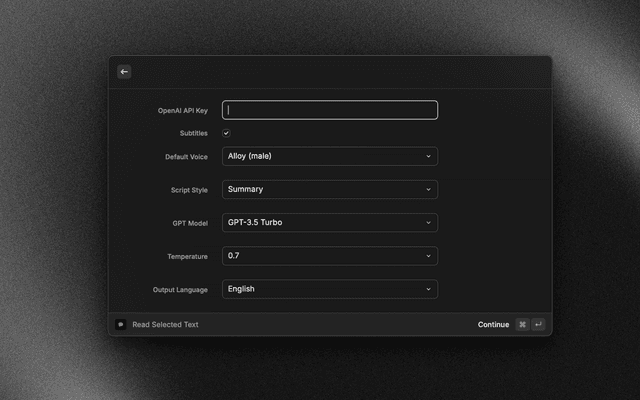Open the dropdown showing 0.7

329,256
